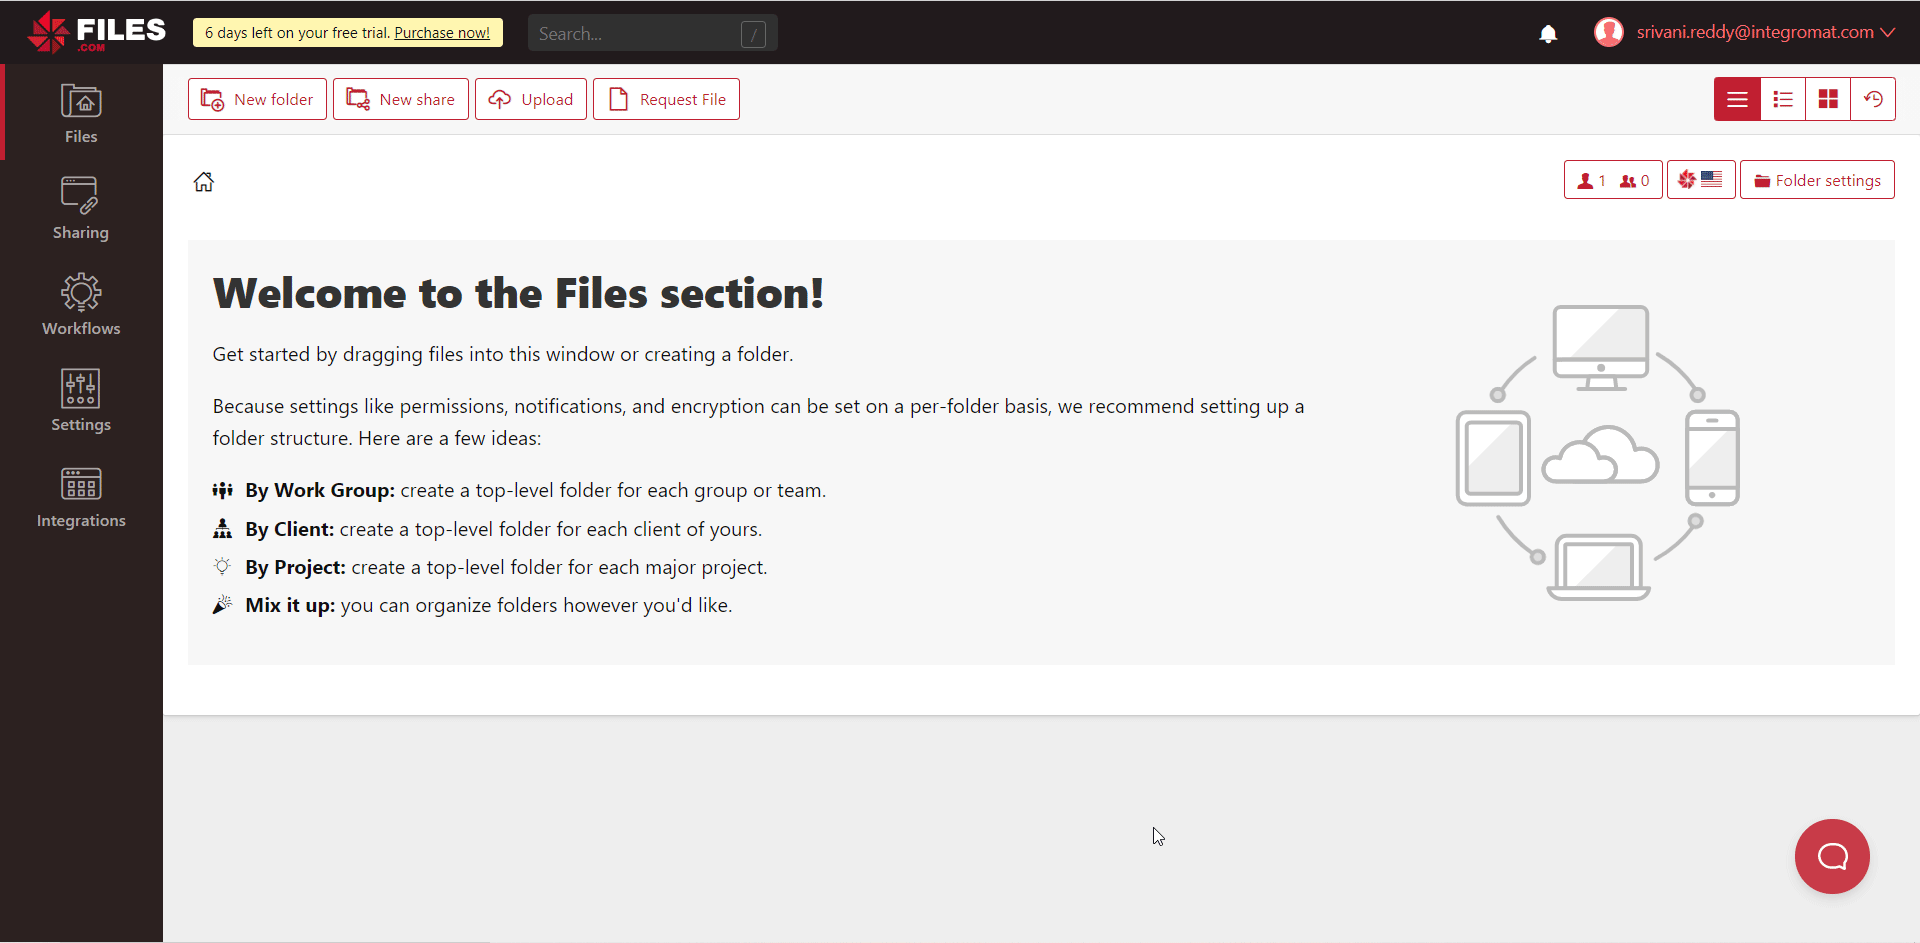This screenshot has width=1920, height=943.
Task: Click the "By Client:" text
Action: pyautogui.click(x=289, y=529)
